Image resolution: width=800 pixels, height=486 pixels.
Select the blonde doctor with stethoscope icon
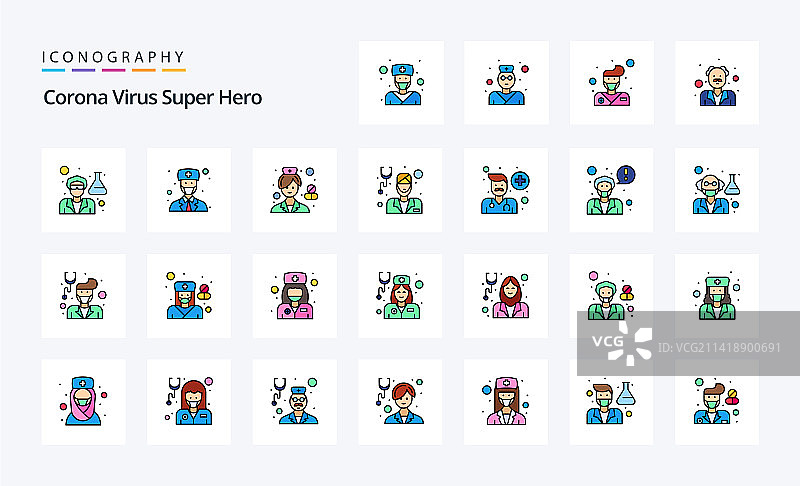tap(401, 190)
